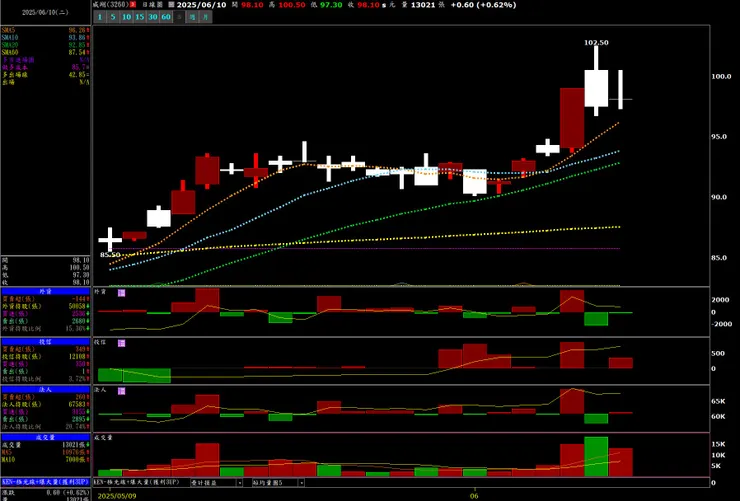Click red arrow icon beside stock code 3260
This screenshot has width=740, height=501.
coord(133,5)
